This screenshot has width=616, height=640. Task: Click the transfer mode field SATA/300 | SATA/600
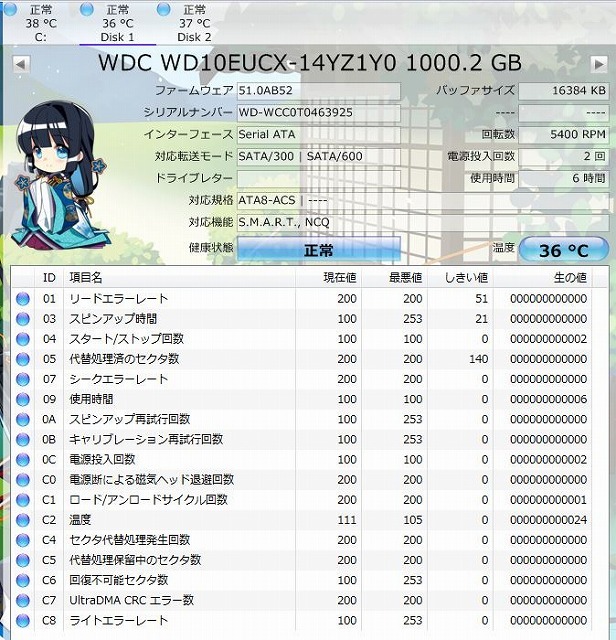click(318, 157)
